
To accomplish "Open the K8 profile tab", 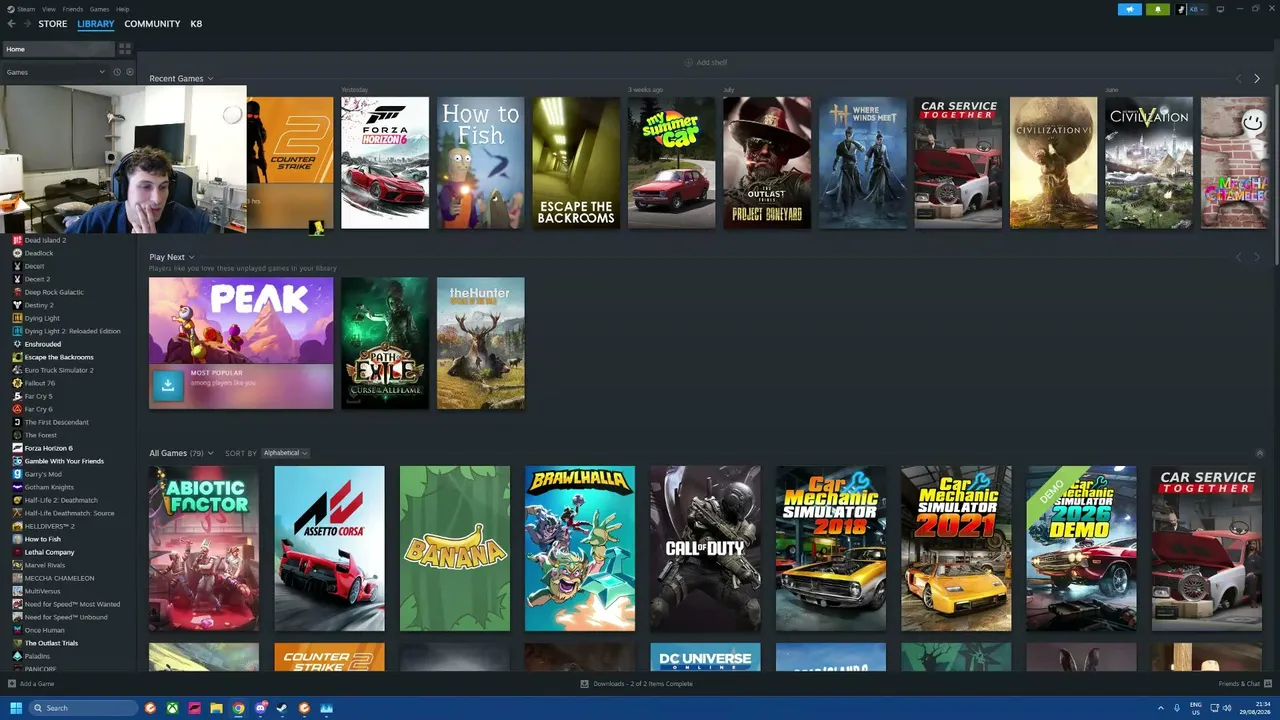I will pyautogui.click(x=196, y=24).
